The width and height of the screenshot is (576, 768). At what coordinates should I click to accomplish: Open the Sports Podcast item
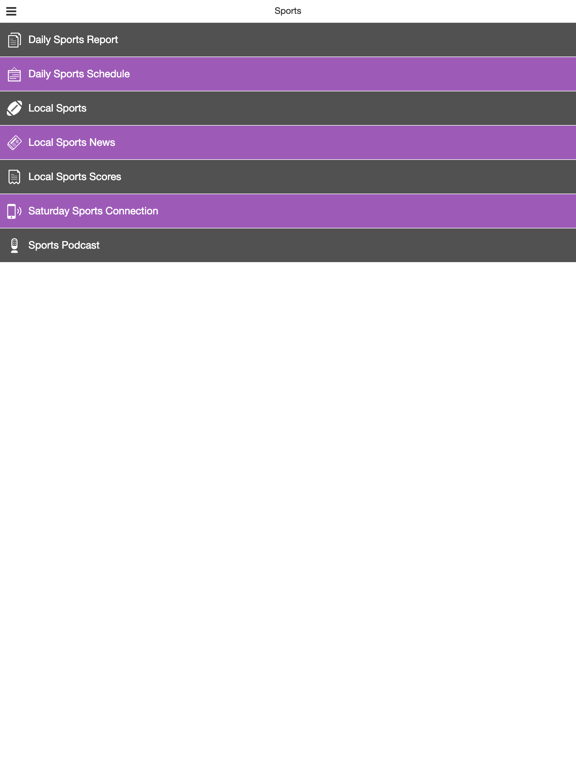288,245
